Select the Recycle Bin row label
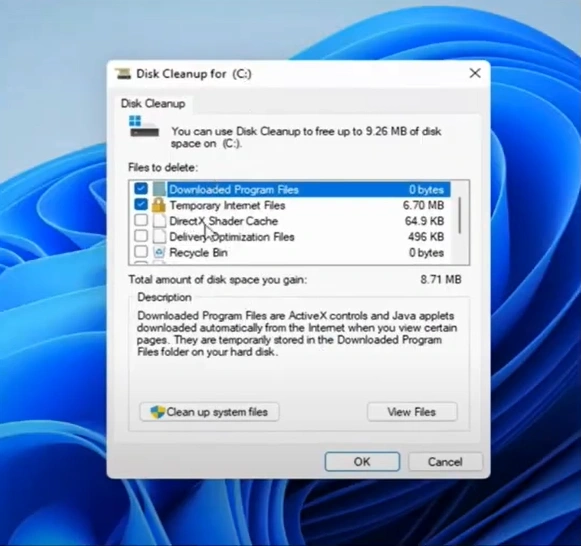This screenshot has height=546, width=581. coord(198,253)
